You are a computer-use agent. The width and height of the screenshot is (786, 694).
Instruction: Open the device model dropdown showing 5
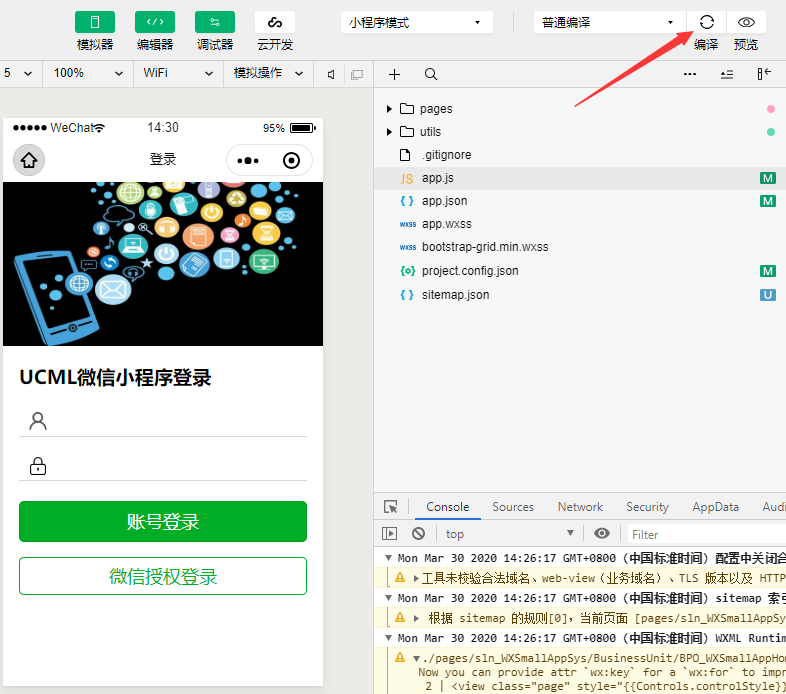[19, 73]
